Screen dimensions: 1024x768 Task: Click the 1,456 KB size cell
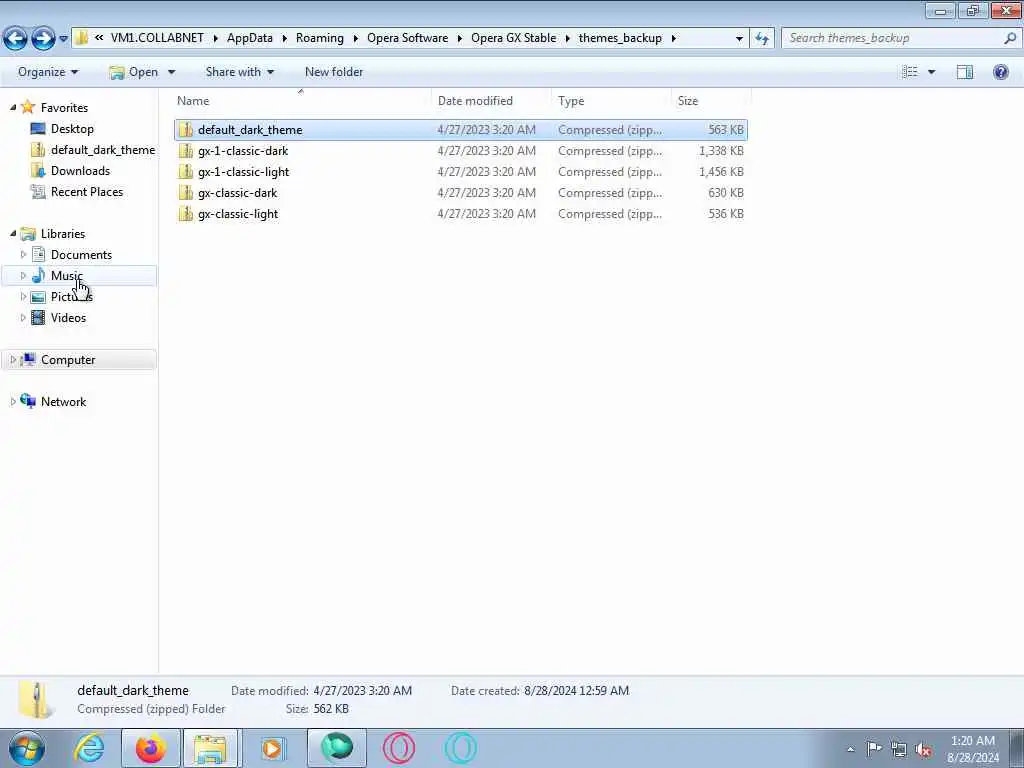pos(721,172)
